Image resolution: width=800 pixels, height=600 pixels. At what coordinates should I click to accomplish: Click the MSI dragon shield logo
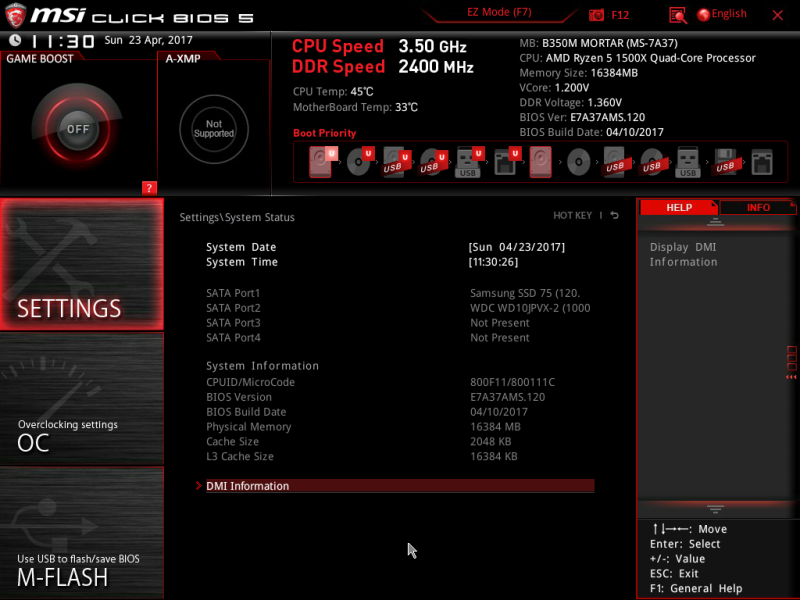(x=15, y=15)
